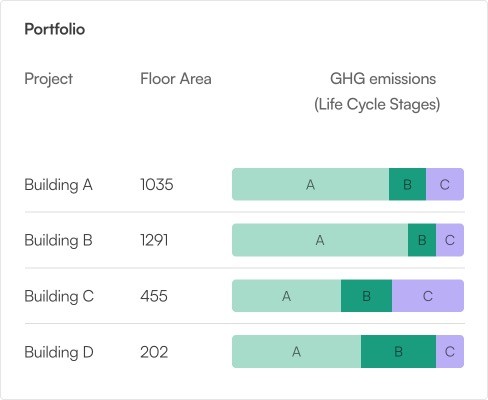The height and width of the screenshot is (400, 488).
Task: Select Building D stage C segment
Action: [450, 352]
